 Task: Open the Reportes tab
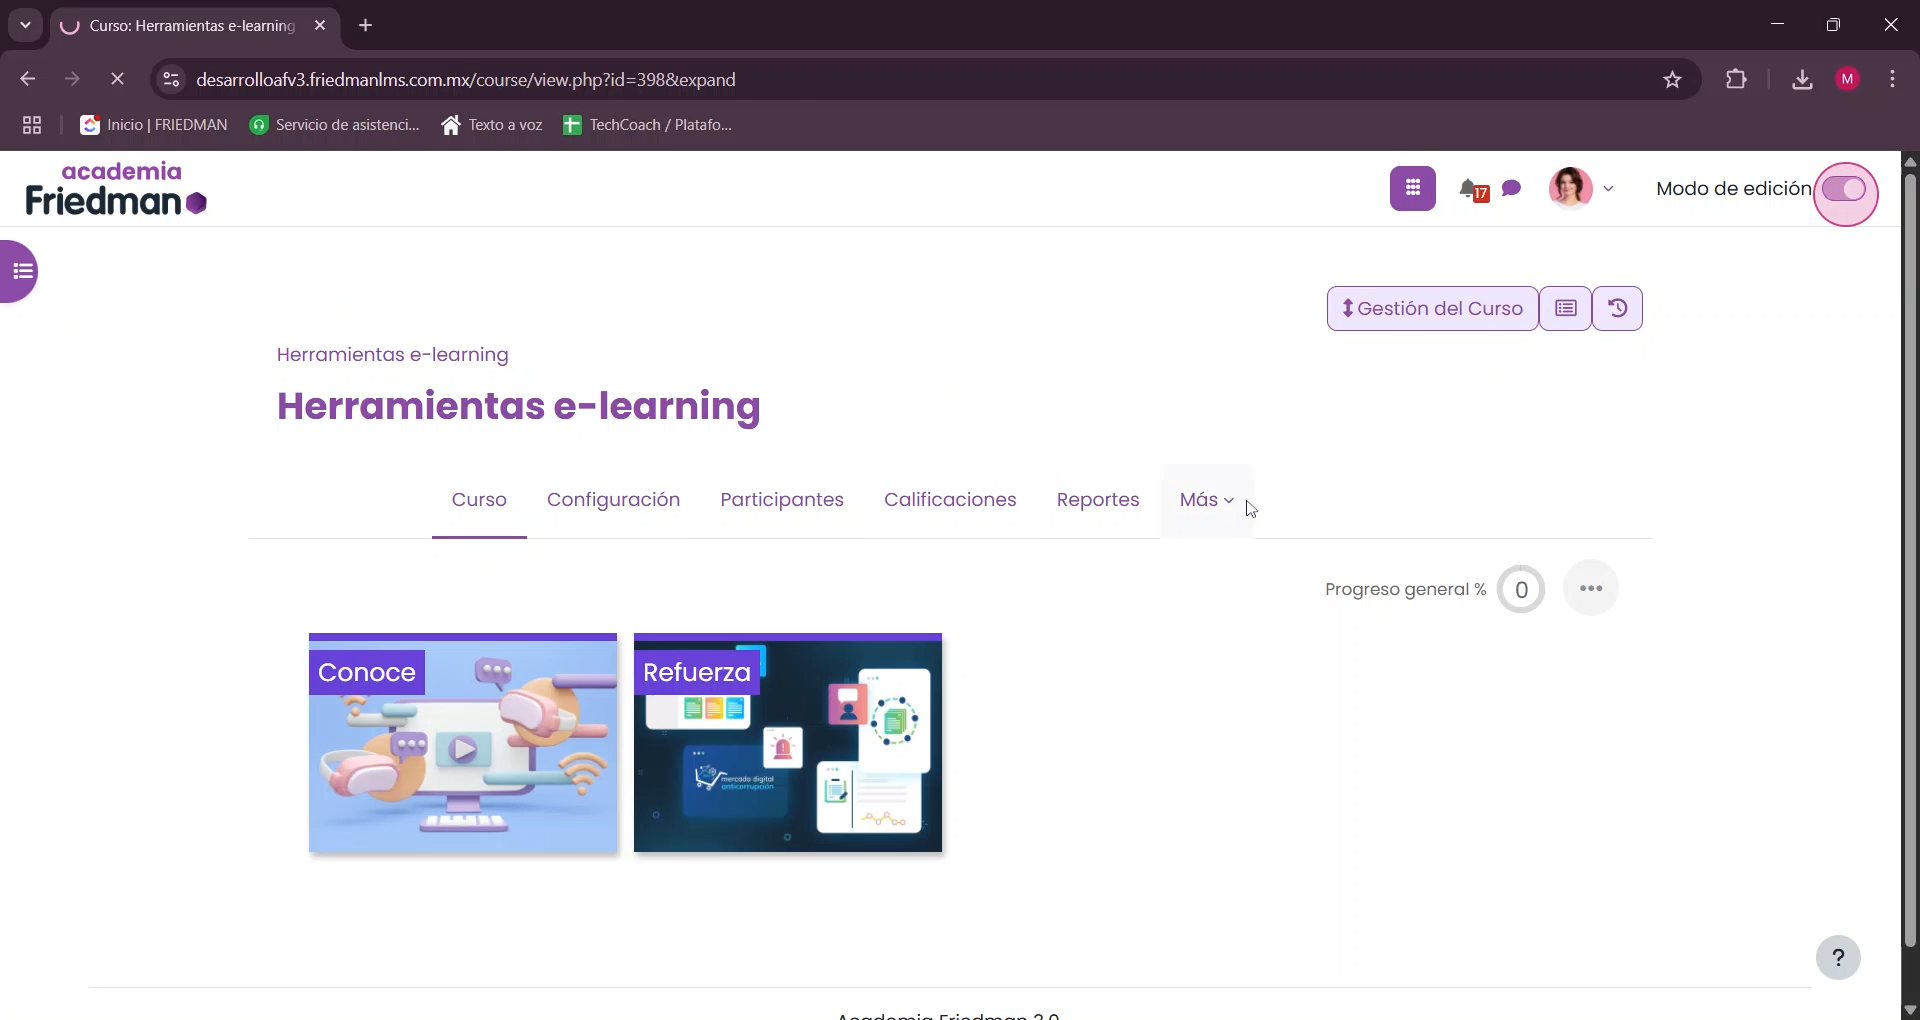(1098, 500)
